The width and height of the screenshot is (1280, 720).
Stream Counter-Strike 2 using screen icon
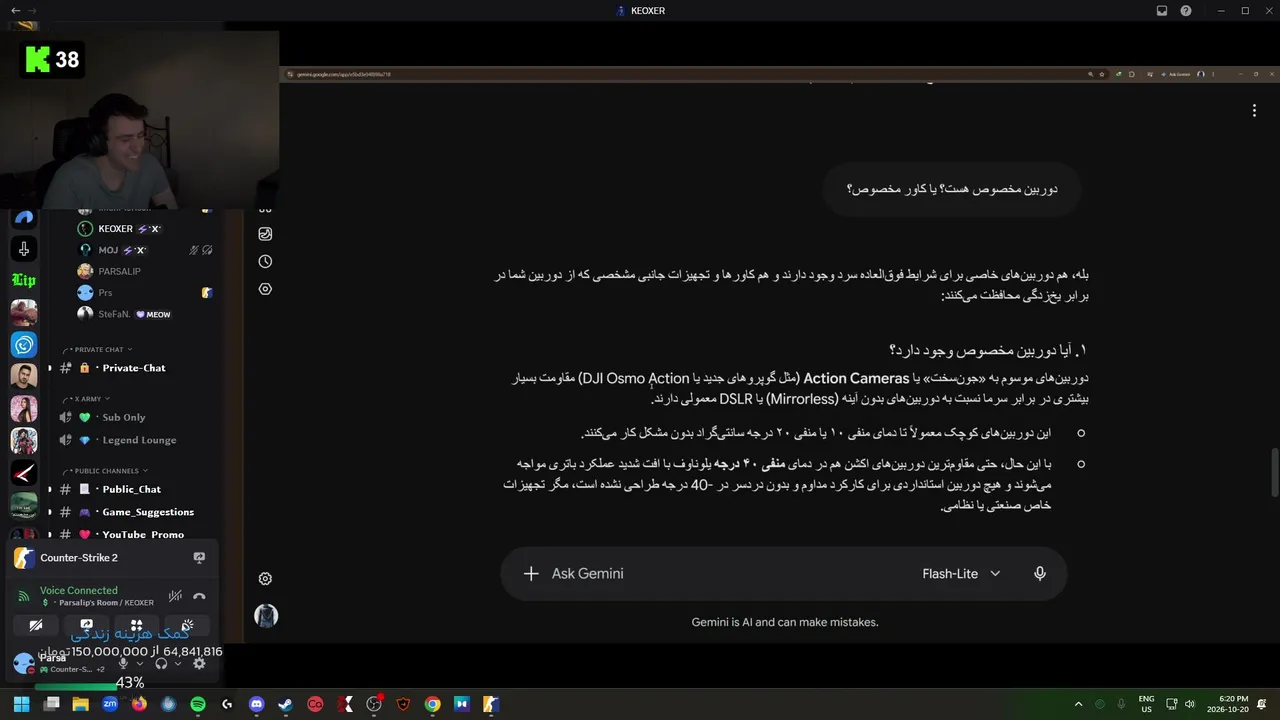pyautogui.click(x=199, y=558)
